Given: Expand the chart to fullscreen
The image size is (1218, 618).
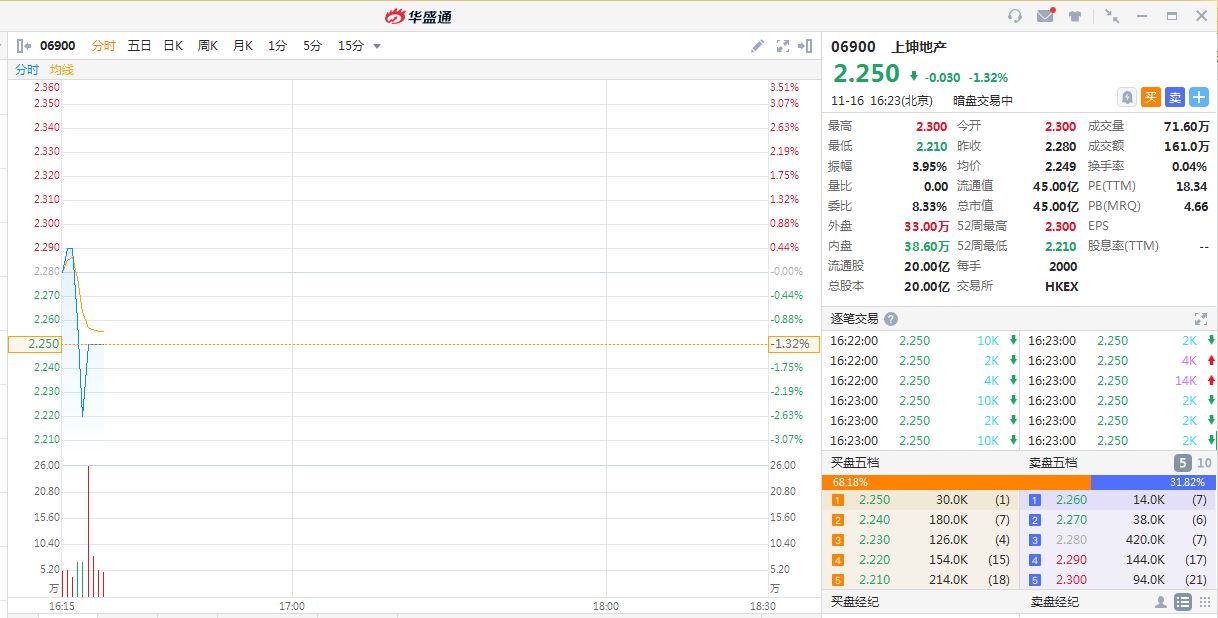Looking at the screenshot, I should 783,46.
